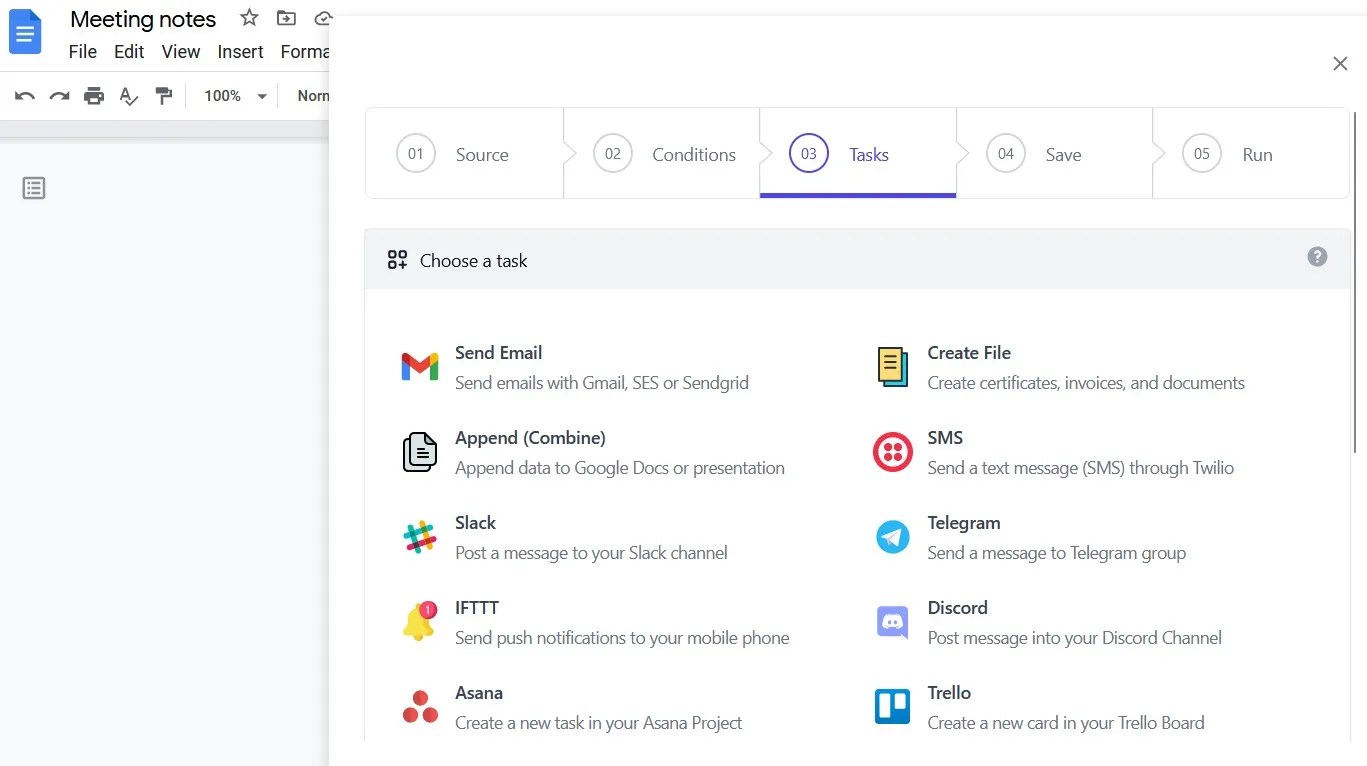The width and height of the screenshot is (1367, 766).
Task: Open the File menu
Action: (82, 51)
